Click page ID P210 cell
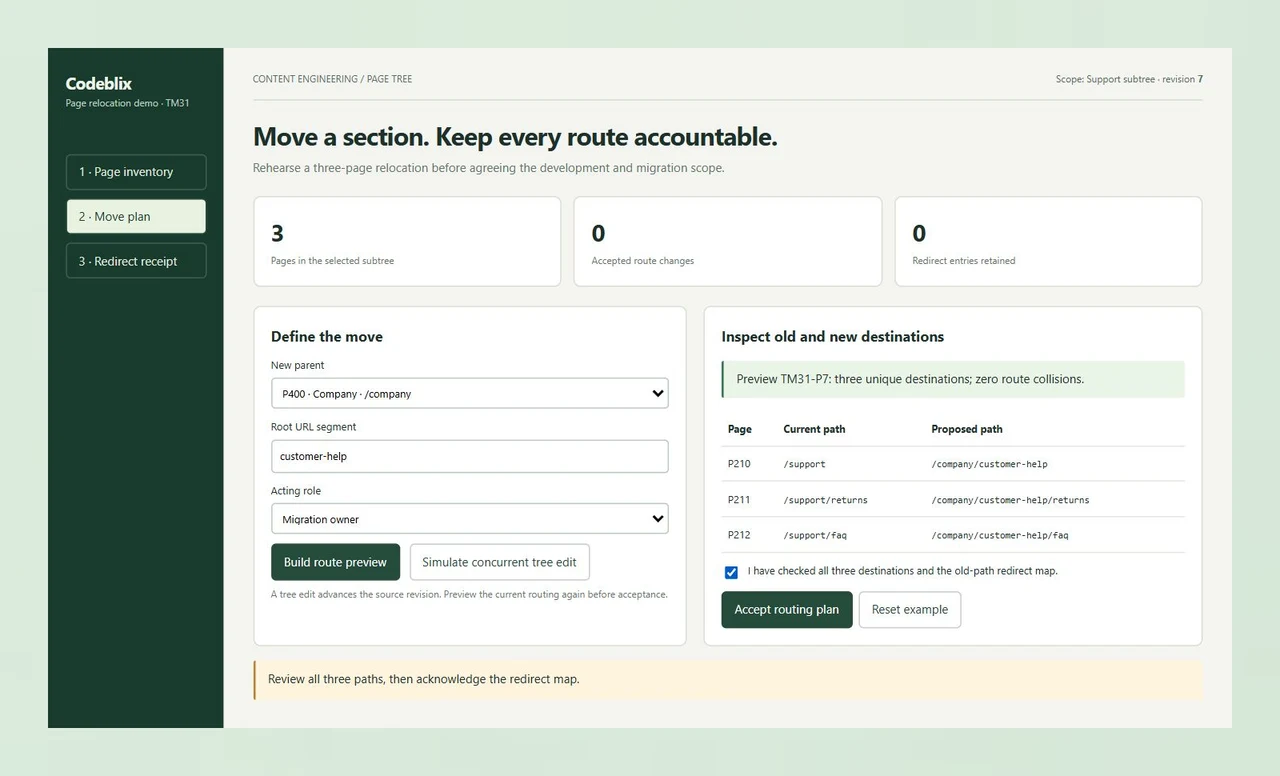Viewport: 1280px width, 776px height. 739,464
